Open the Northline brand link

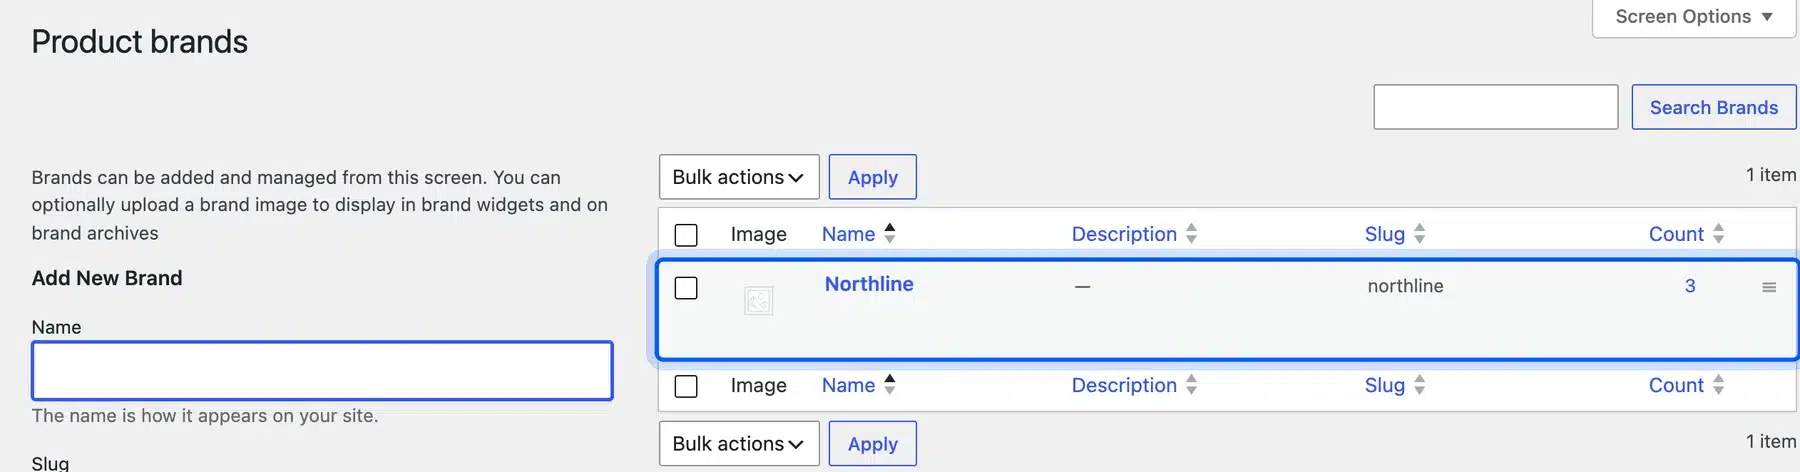coord(869,284)
